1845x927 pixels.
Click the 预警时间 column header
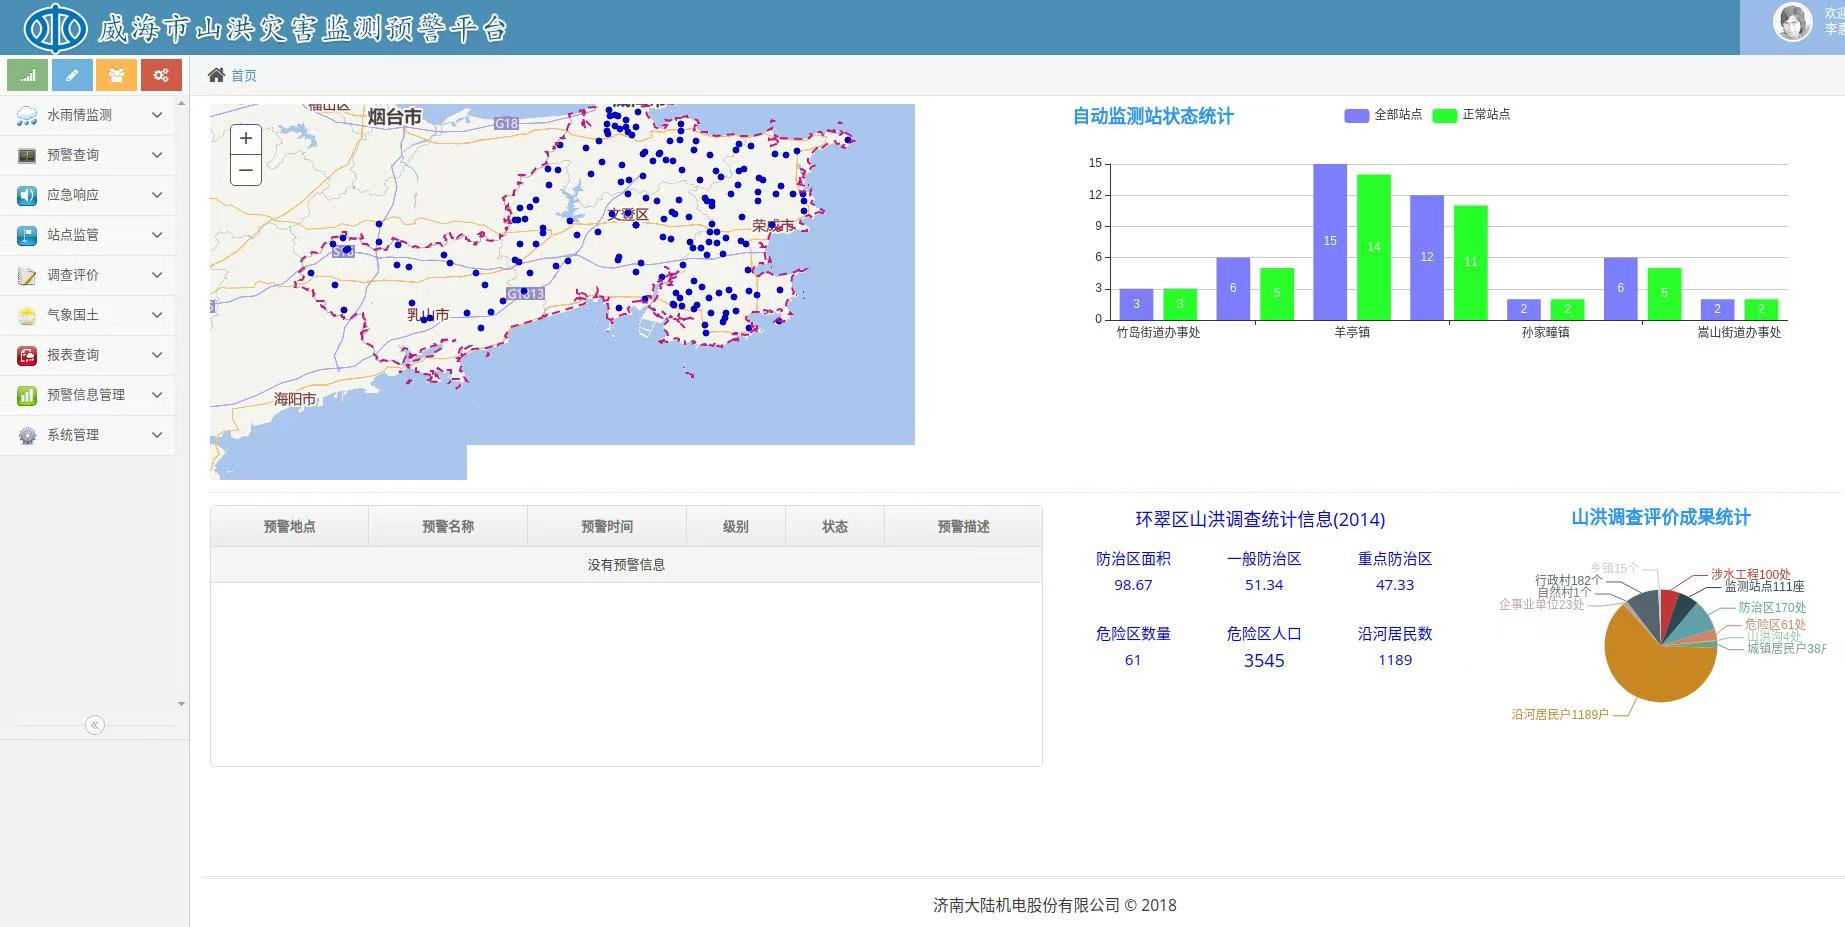pyautogui.click(x=607, y=526)
